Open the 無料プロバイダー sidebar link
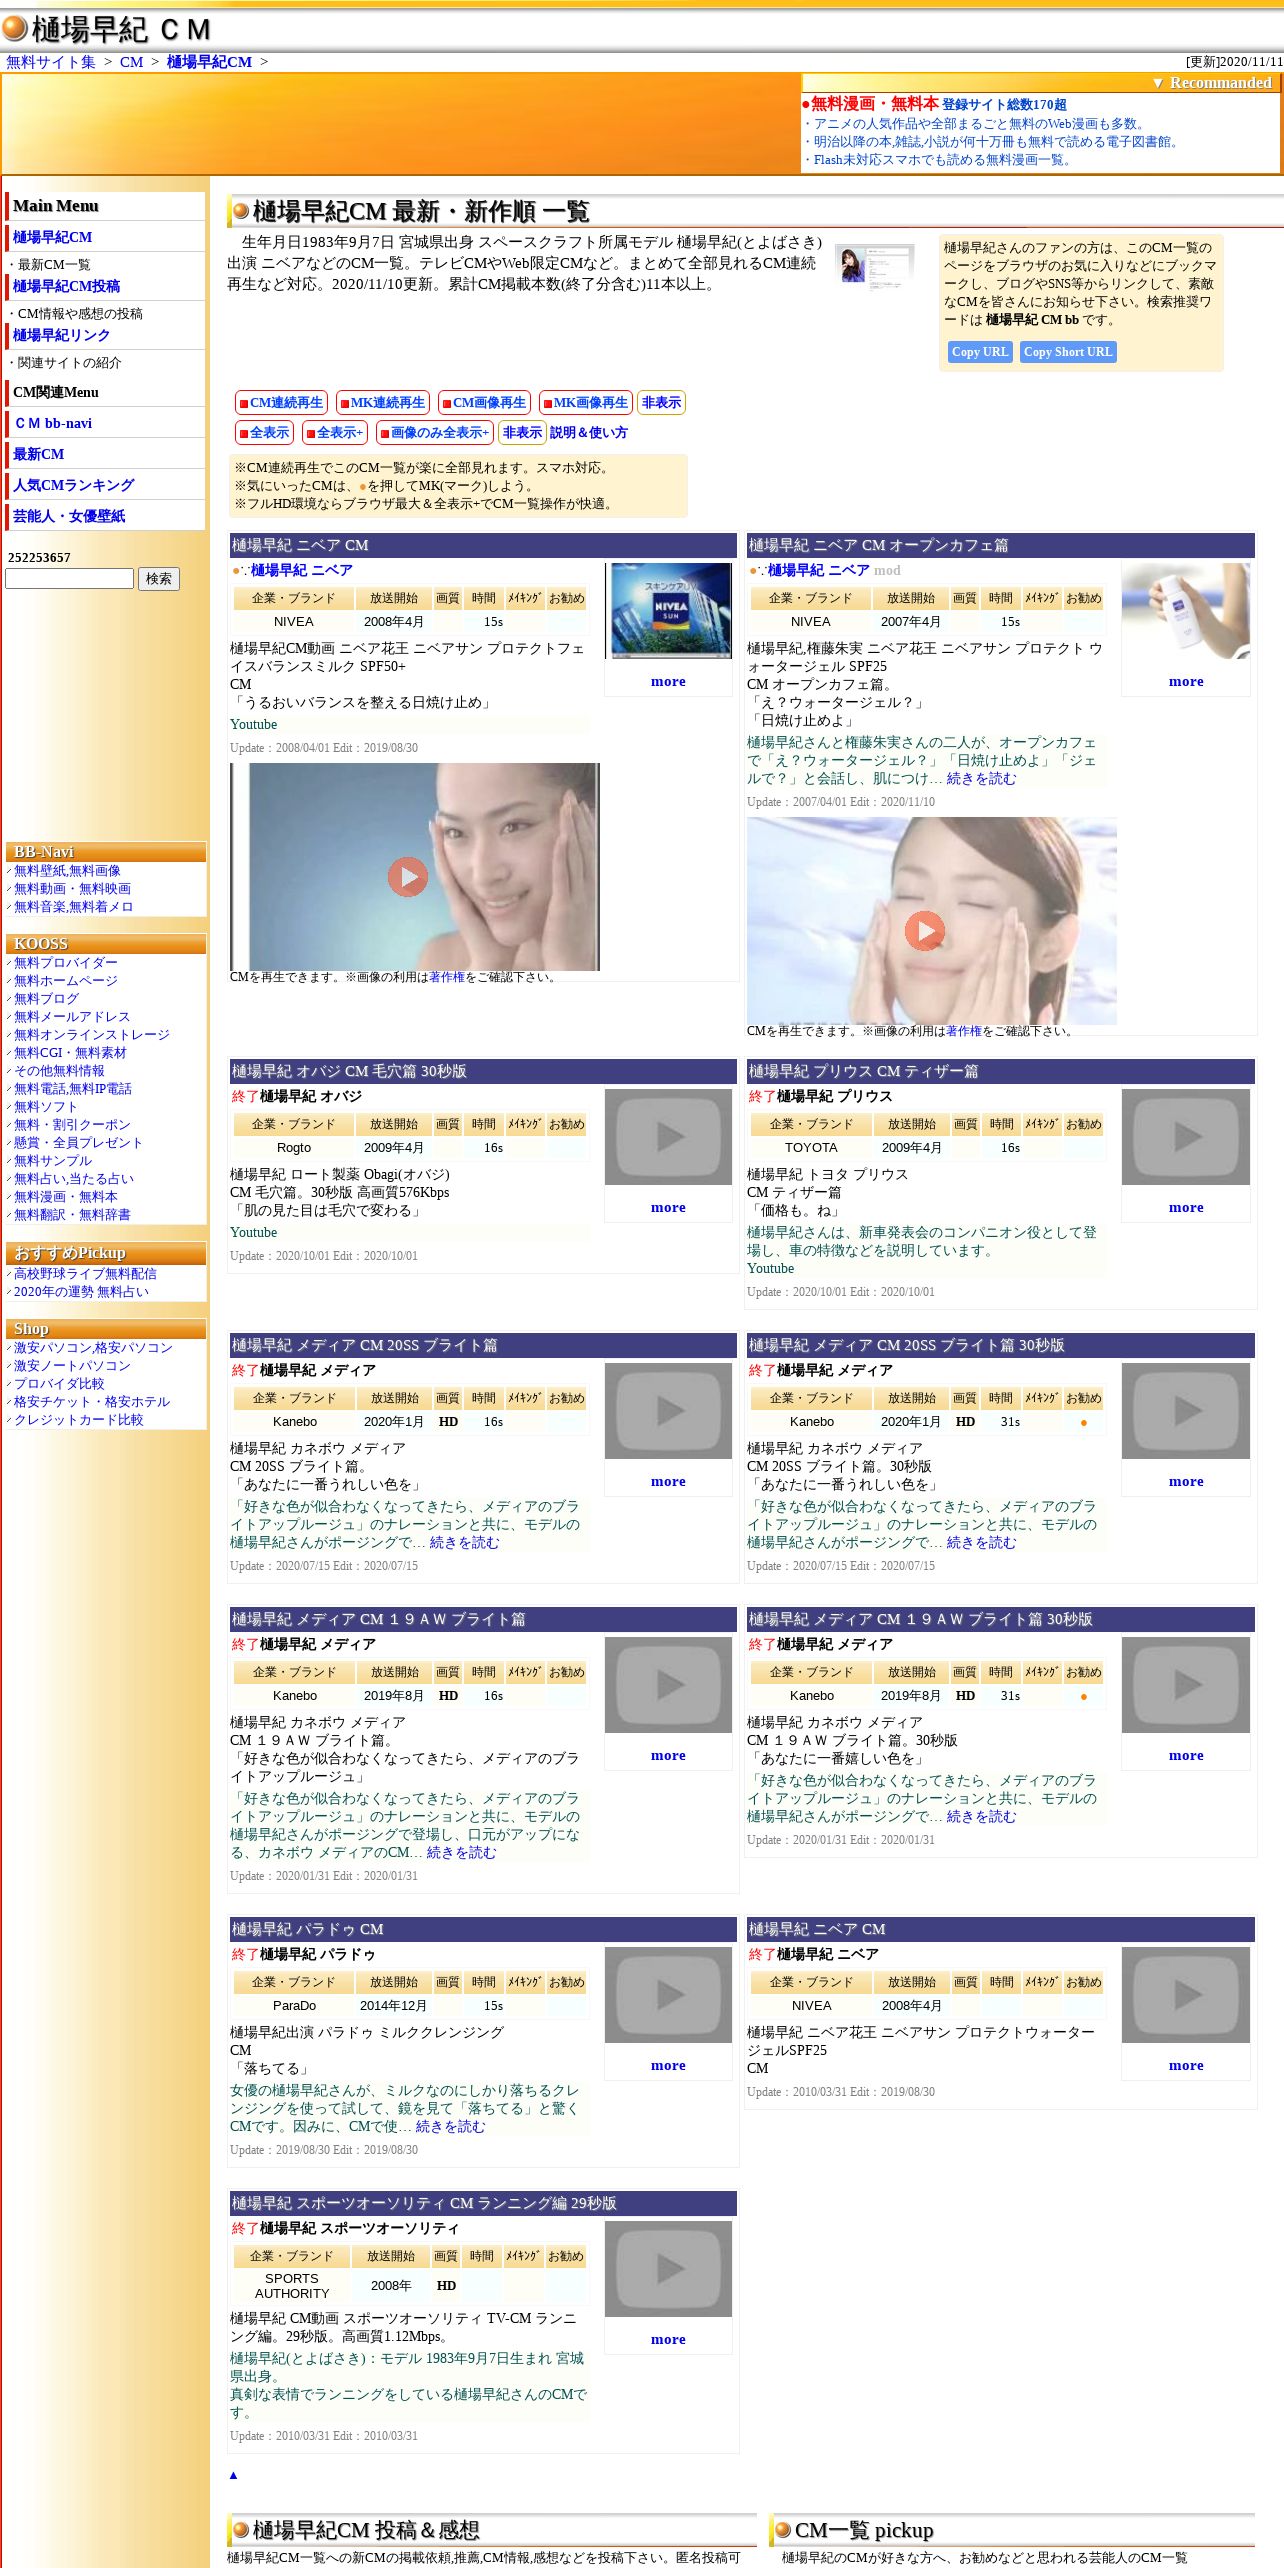This screenshot has width=1284, height=2568. 66,963
